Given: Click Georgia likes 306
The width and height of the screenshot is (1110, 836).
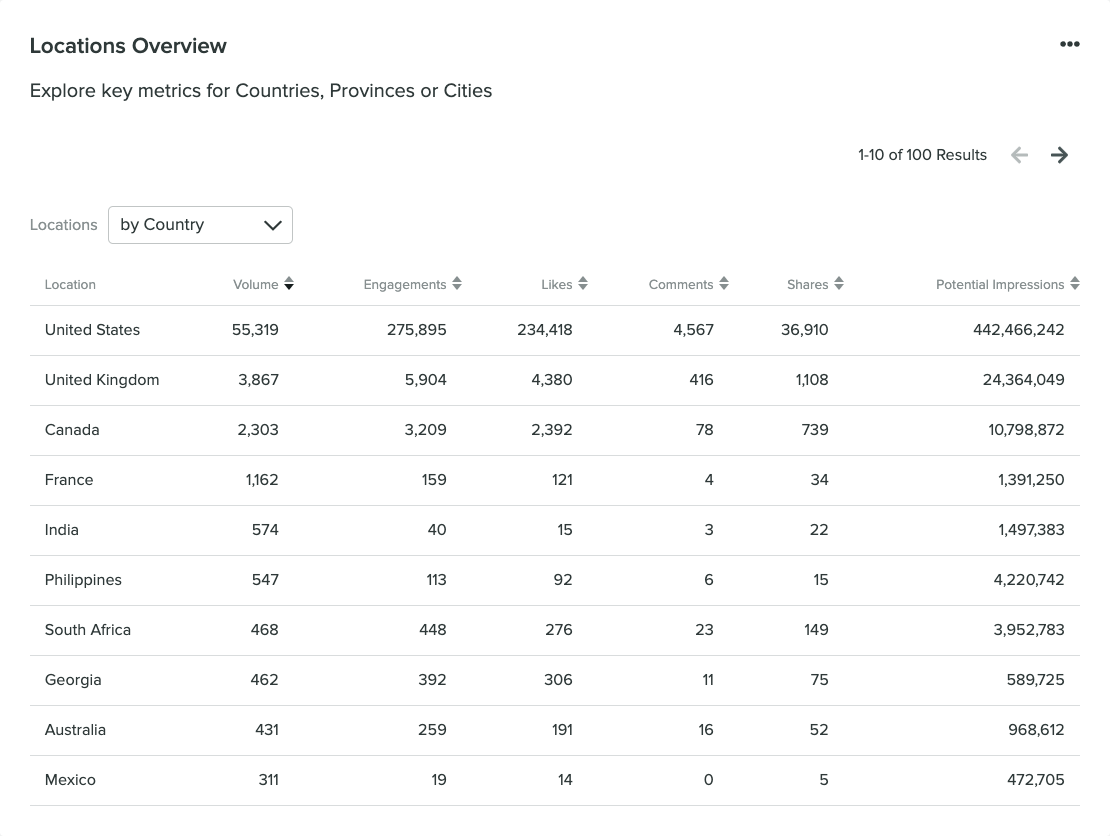Looking at the screenshot, I should (x=558, y=680).
